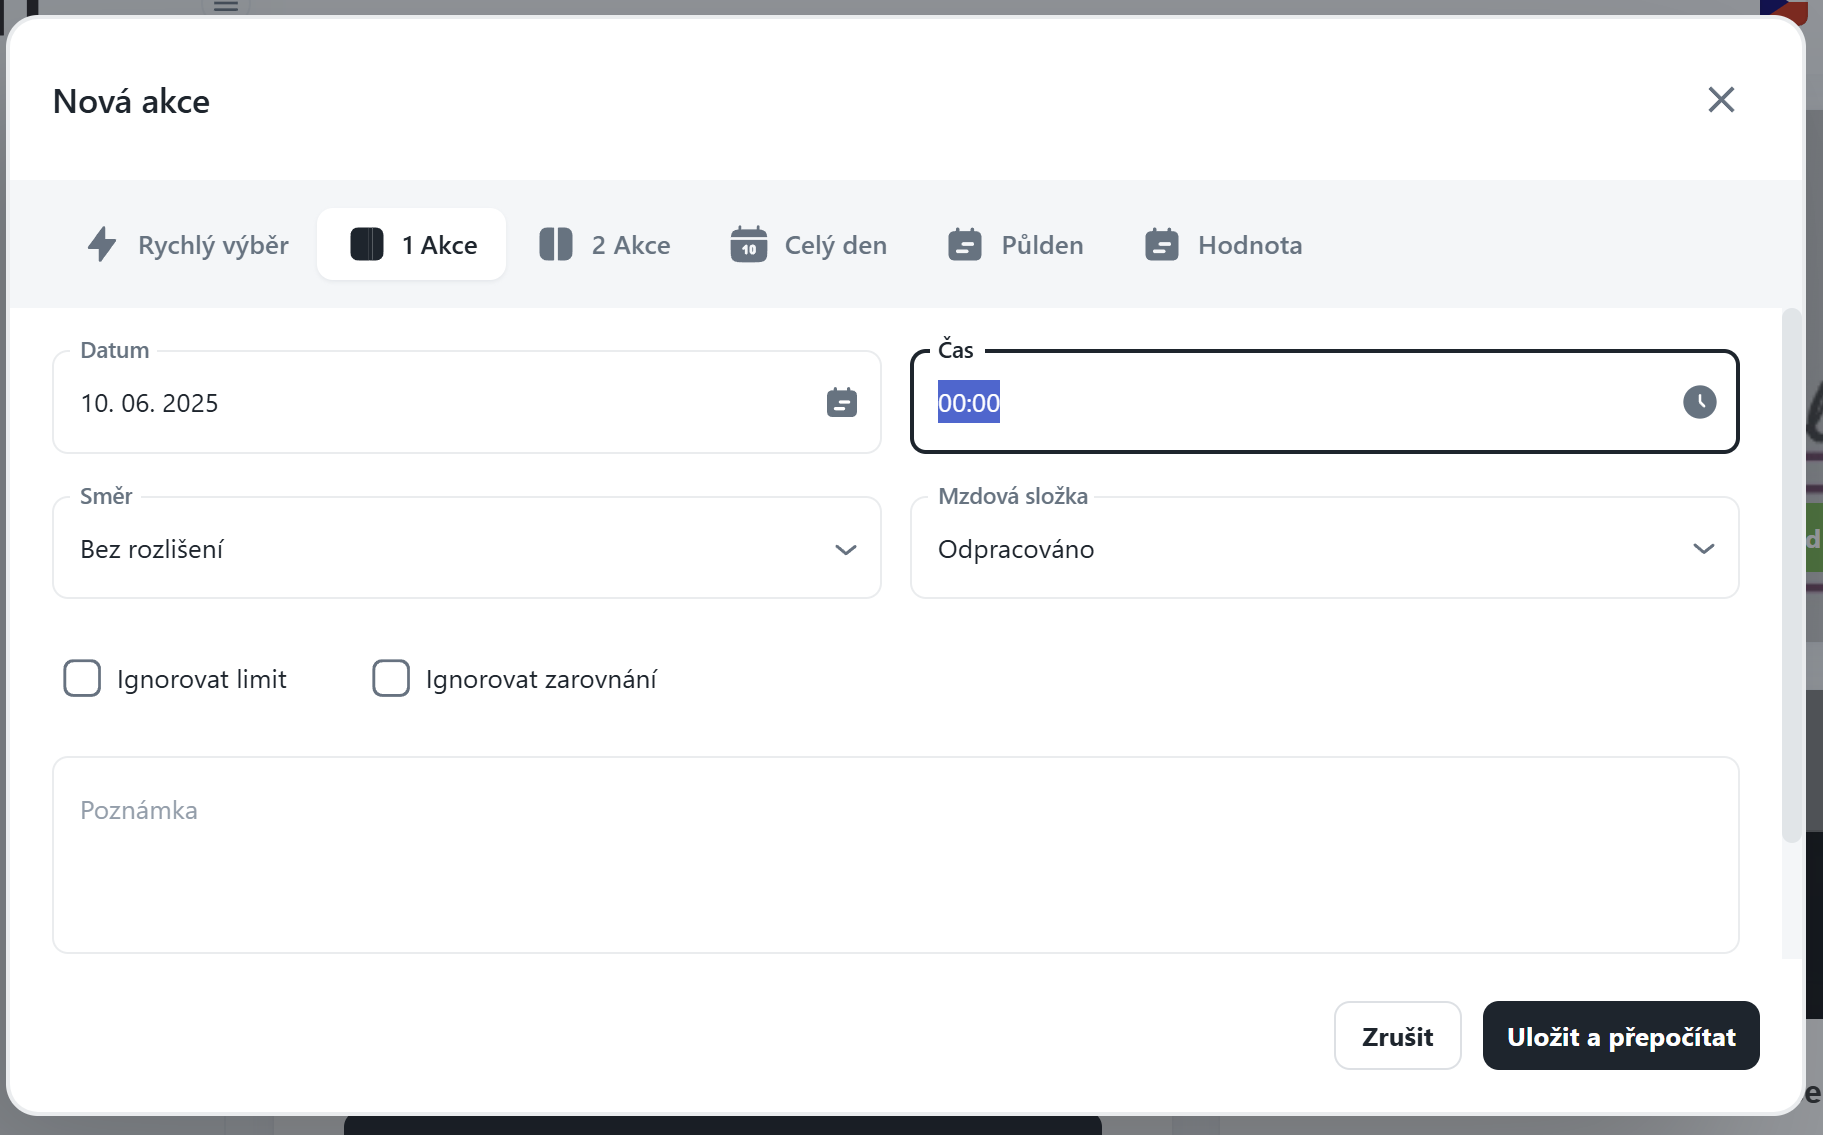Switch to the Celý den tab
Viewport: 1823px width, 1135px height.
(x=809, y=245)
